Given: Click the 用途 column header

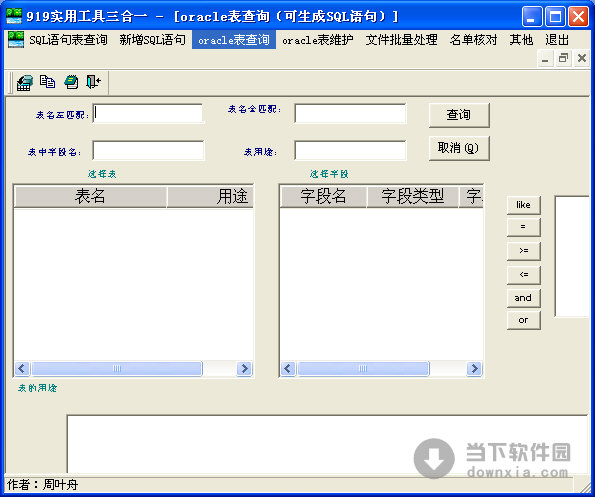Looking at the screenshot, I should (210, 197).
